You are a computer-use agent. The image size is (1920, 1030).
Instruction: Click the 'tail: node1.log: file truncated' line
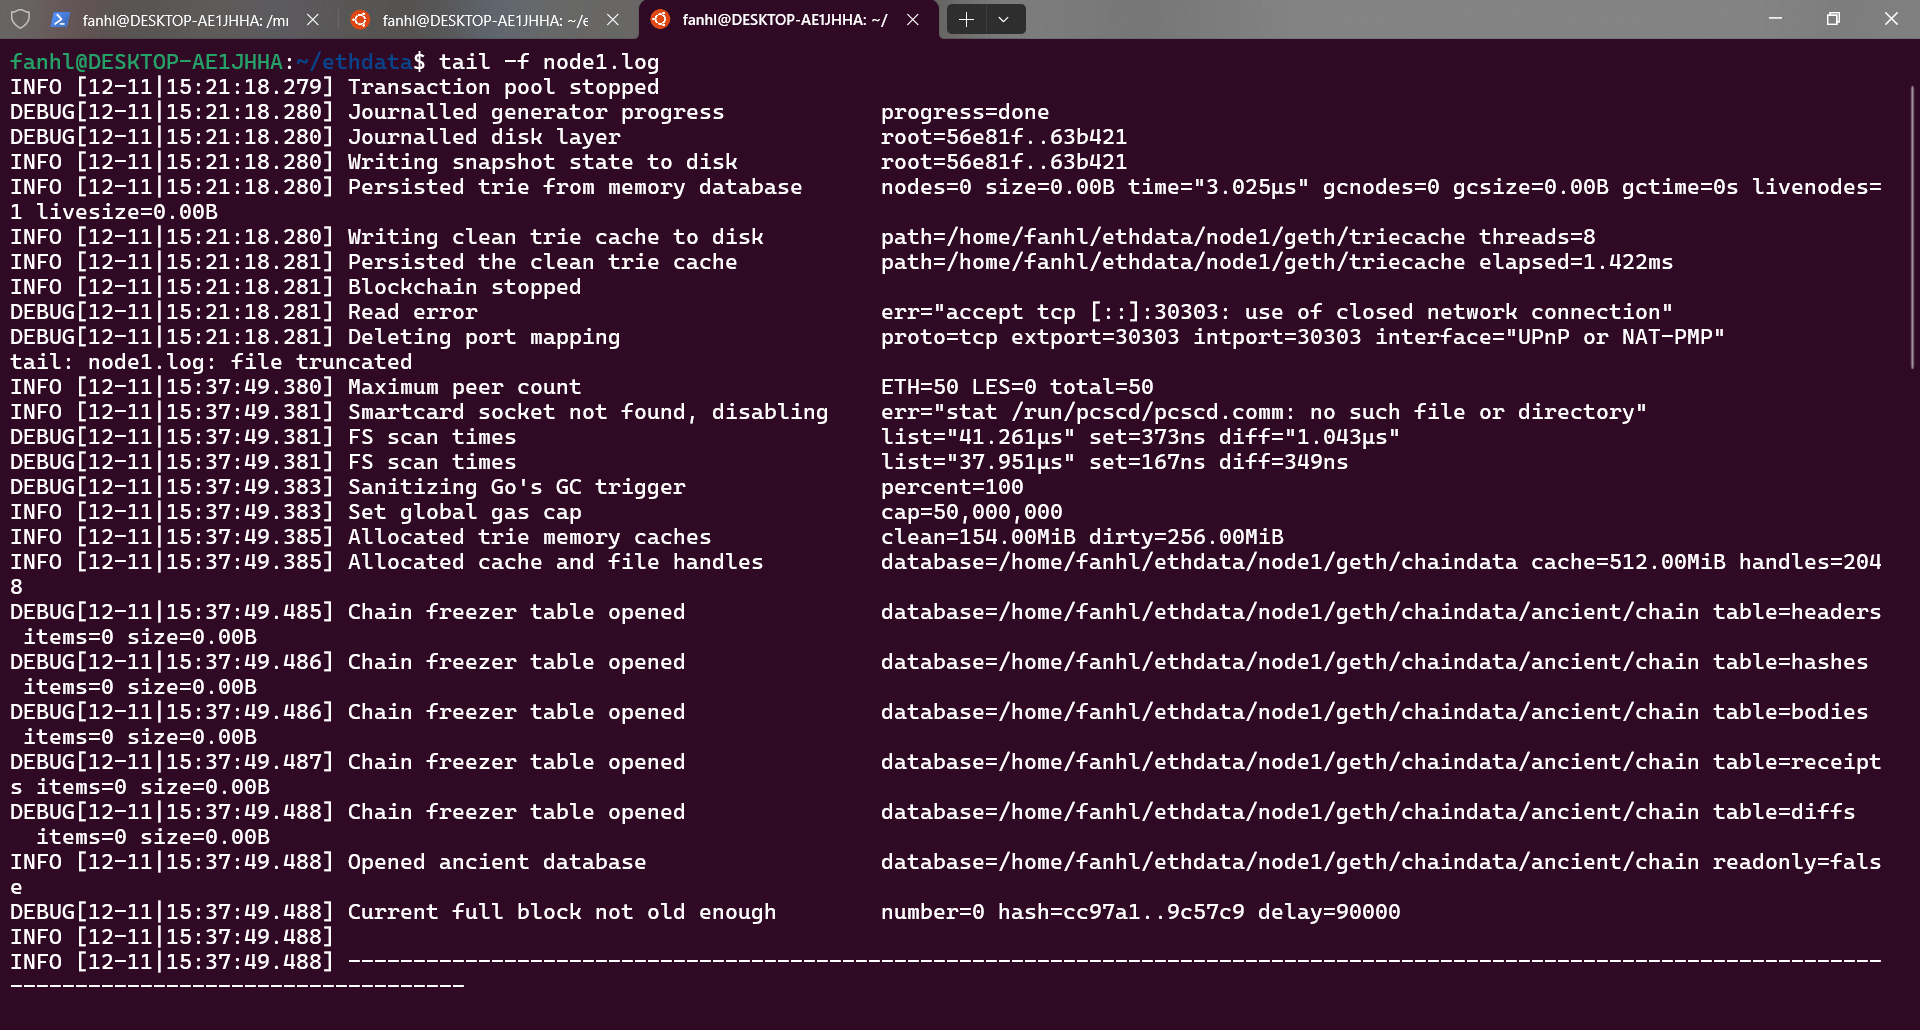[211, 362]
